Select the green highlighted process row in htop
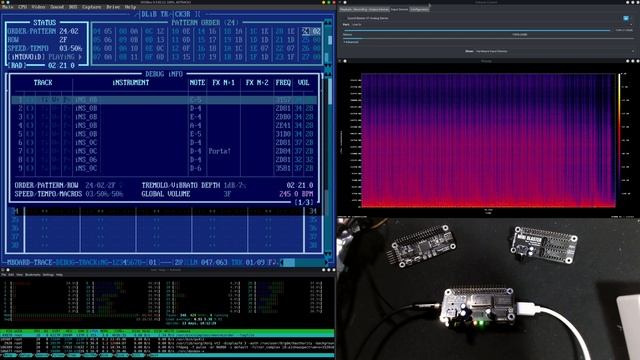 [167, 335]
